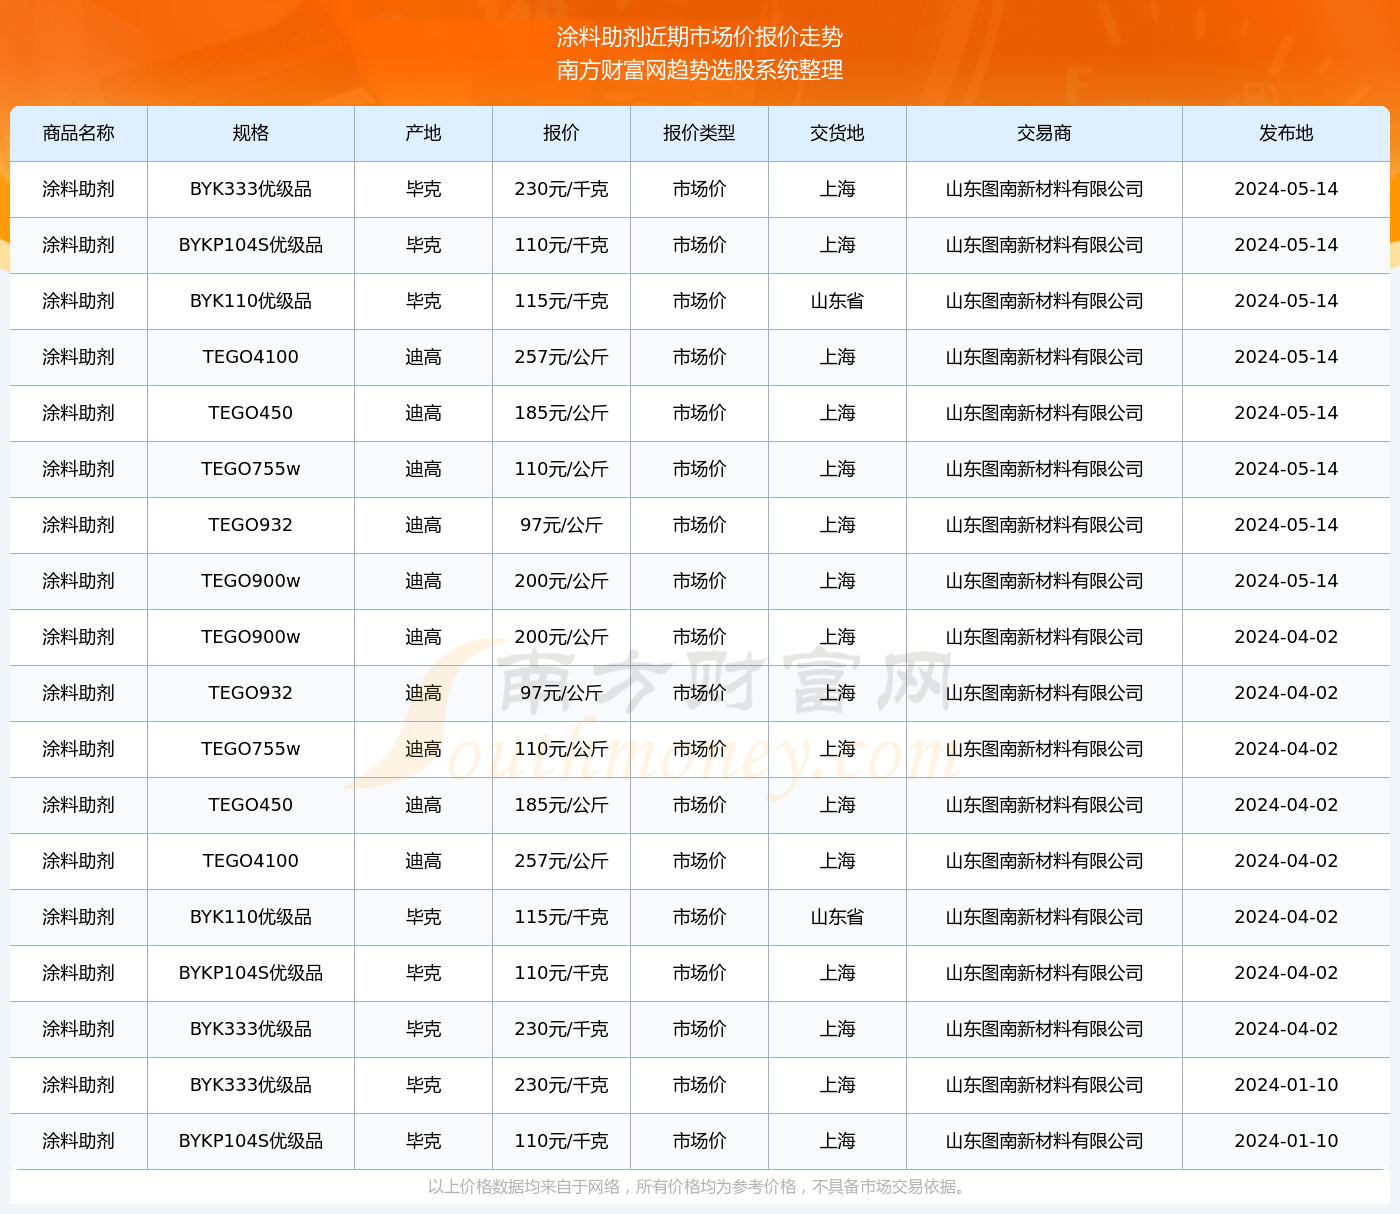Click TEGO450 in the 2024-04-02 row
This screenshot has width=1400, height=1214.
coord(251,805)
